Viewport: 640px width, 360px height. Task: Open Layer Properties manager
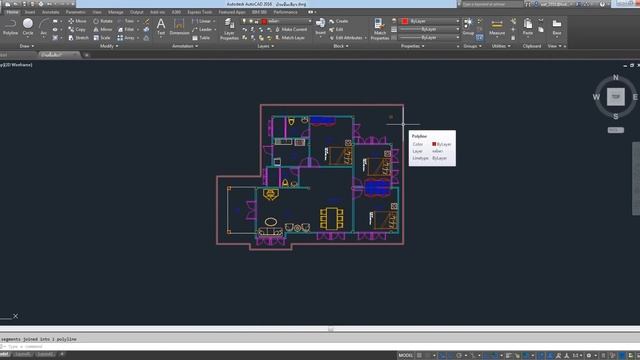point(229,29)
